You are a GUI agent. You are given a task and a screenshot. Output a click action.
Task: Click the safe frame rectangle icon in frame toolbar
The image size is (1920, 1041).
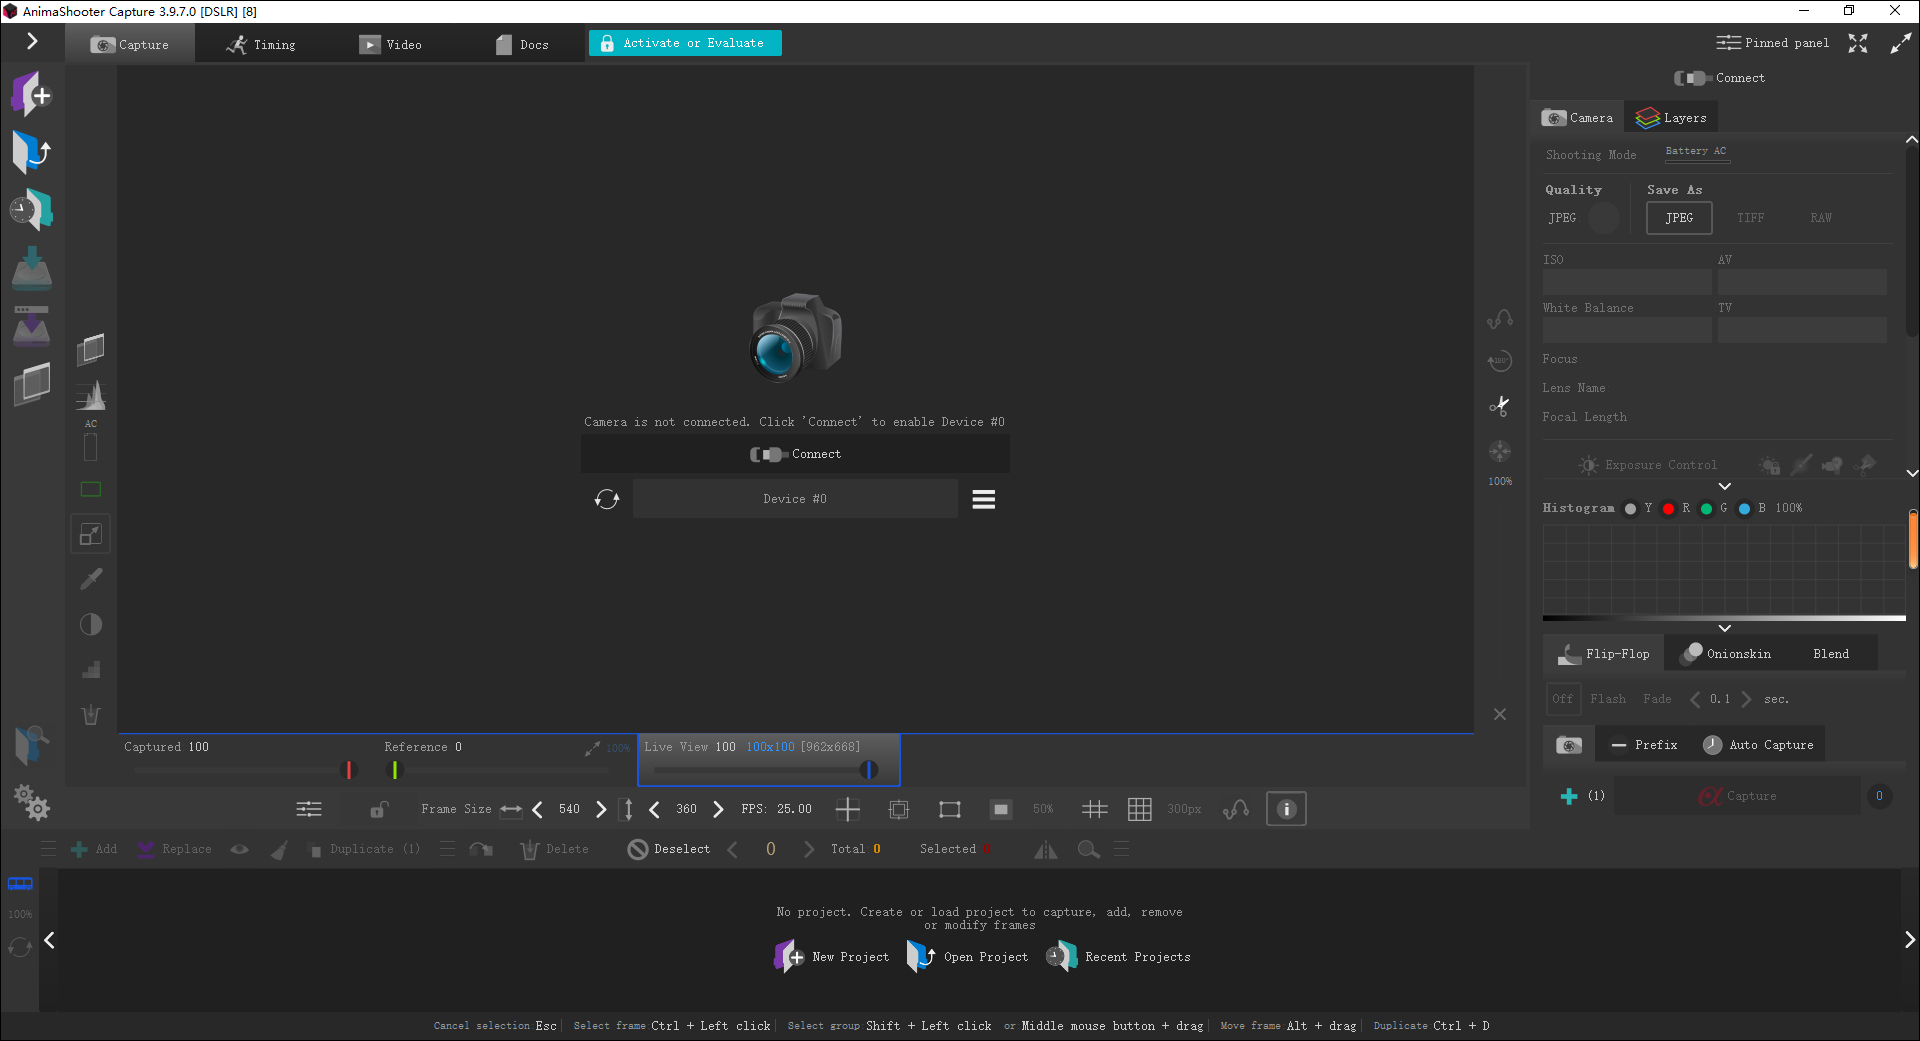pos(950,809)
